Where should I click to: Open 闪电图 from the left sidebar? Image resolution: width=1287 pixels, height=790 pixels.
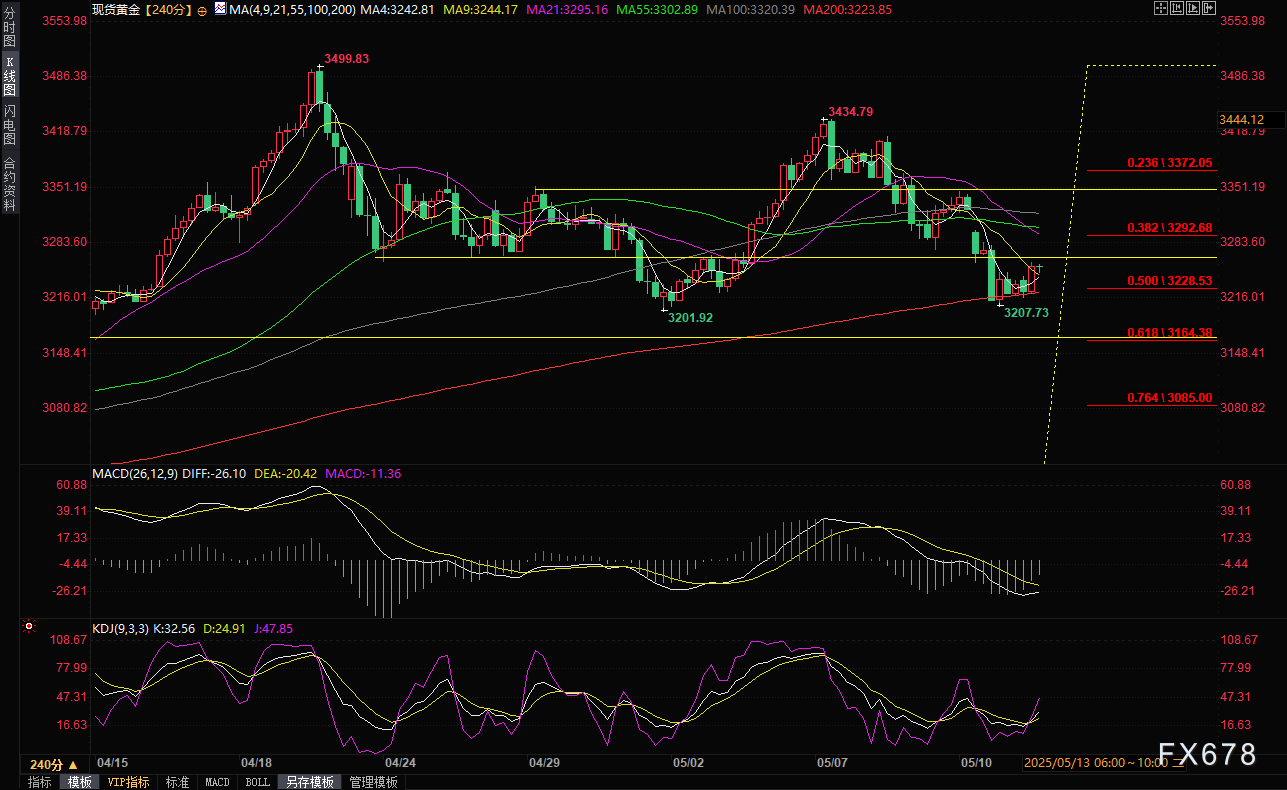(9, 124)
